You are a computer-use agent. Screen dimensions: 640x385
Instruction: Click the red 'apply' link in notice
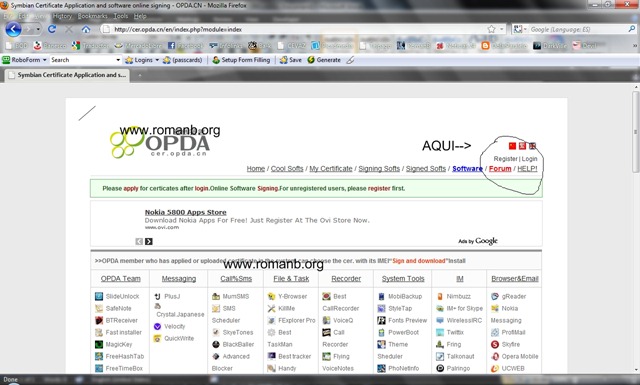point(131,189)
